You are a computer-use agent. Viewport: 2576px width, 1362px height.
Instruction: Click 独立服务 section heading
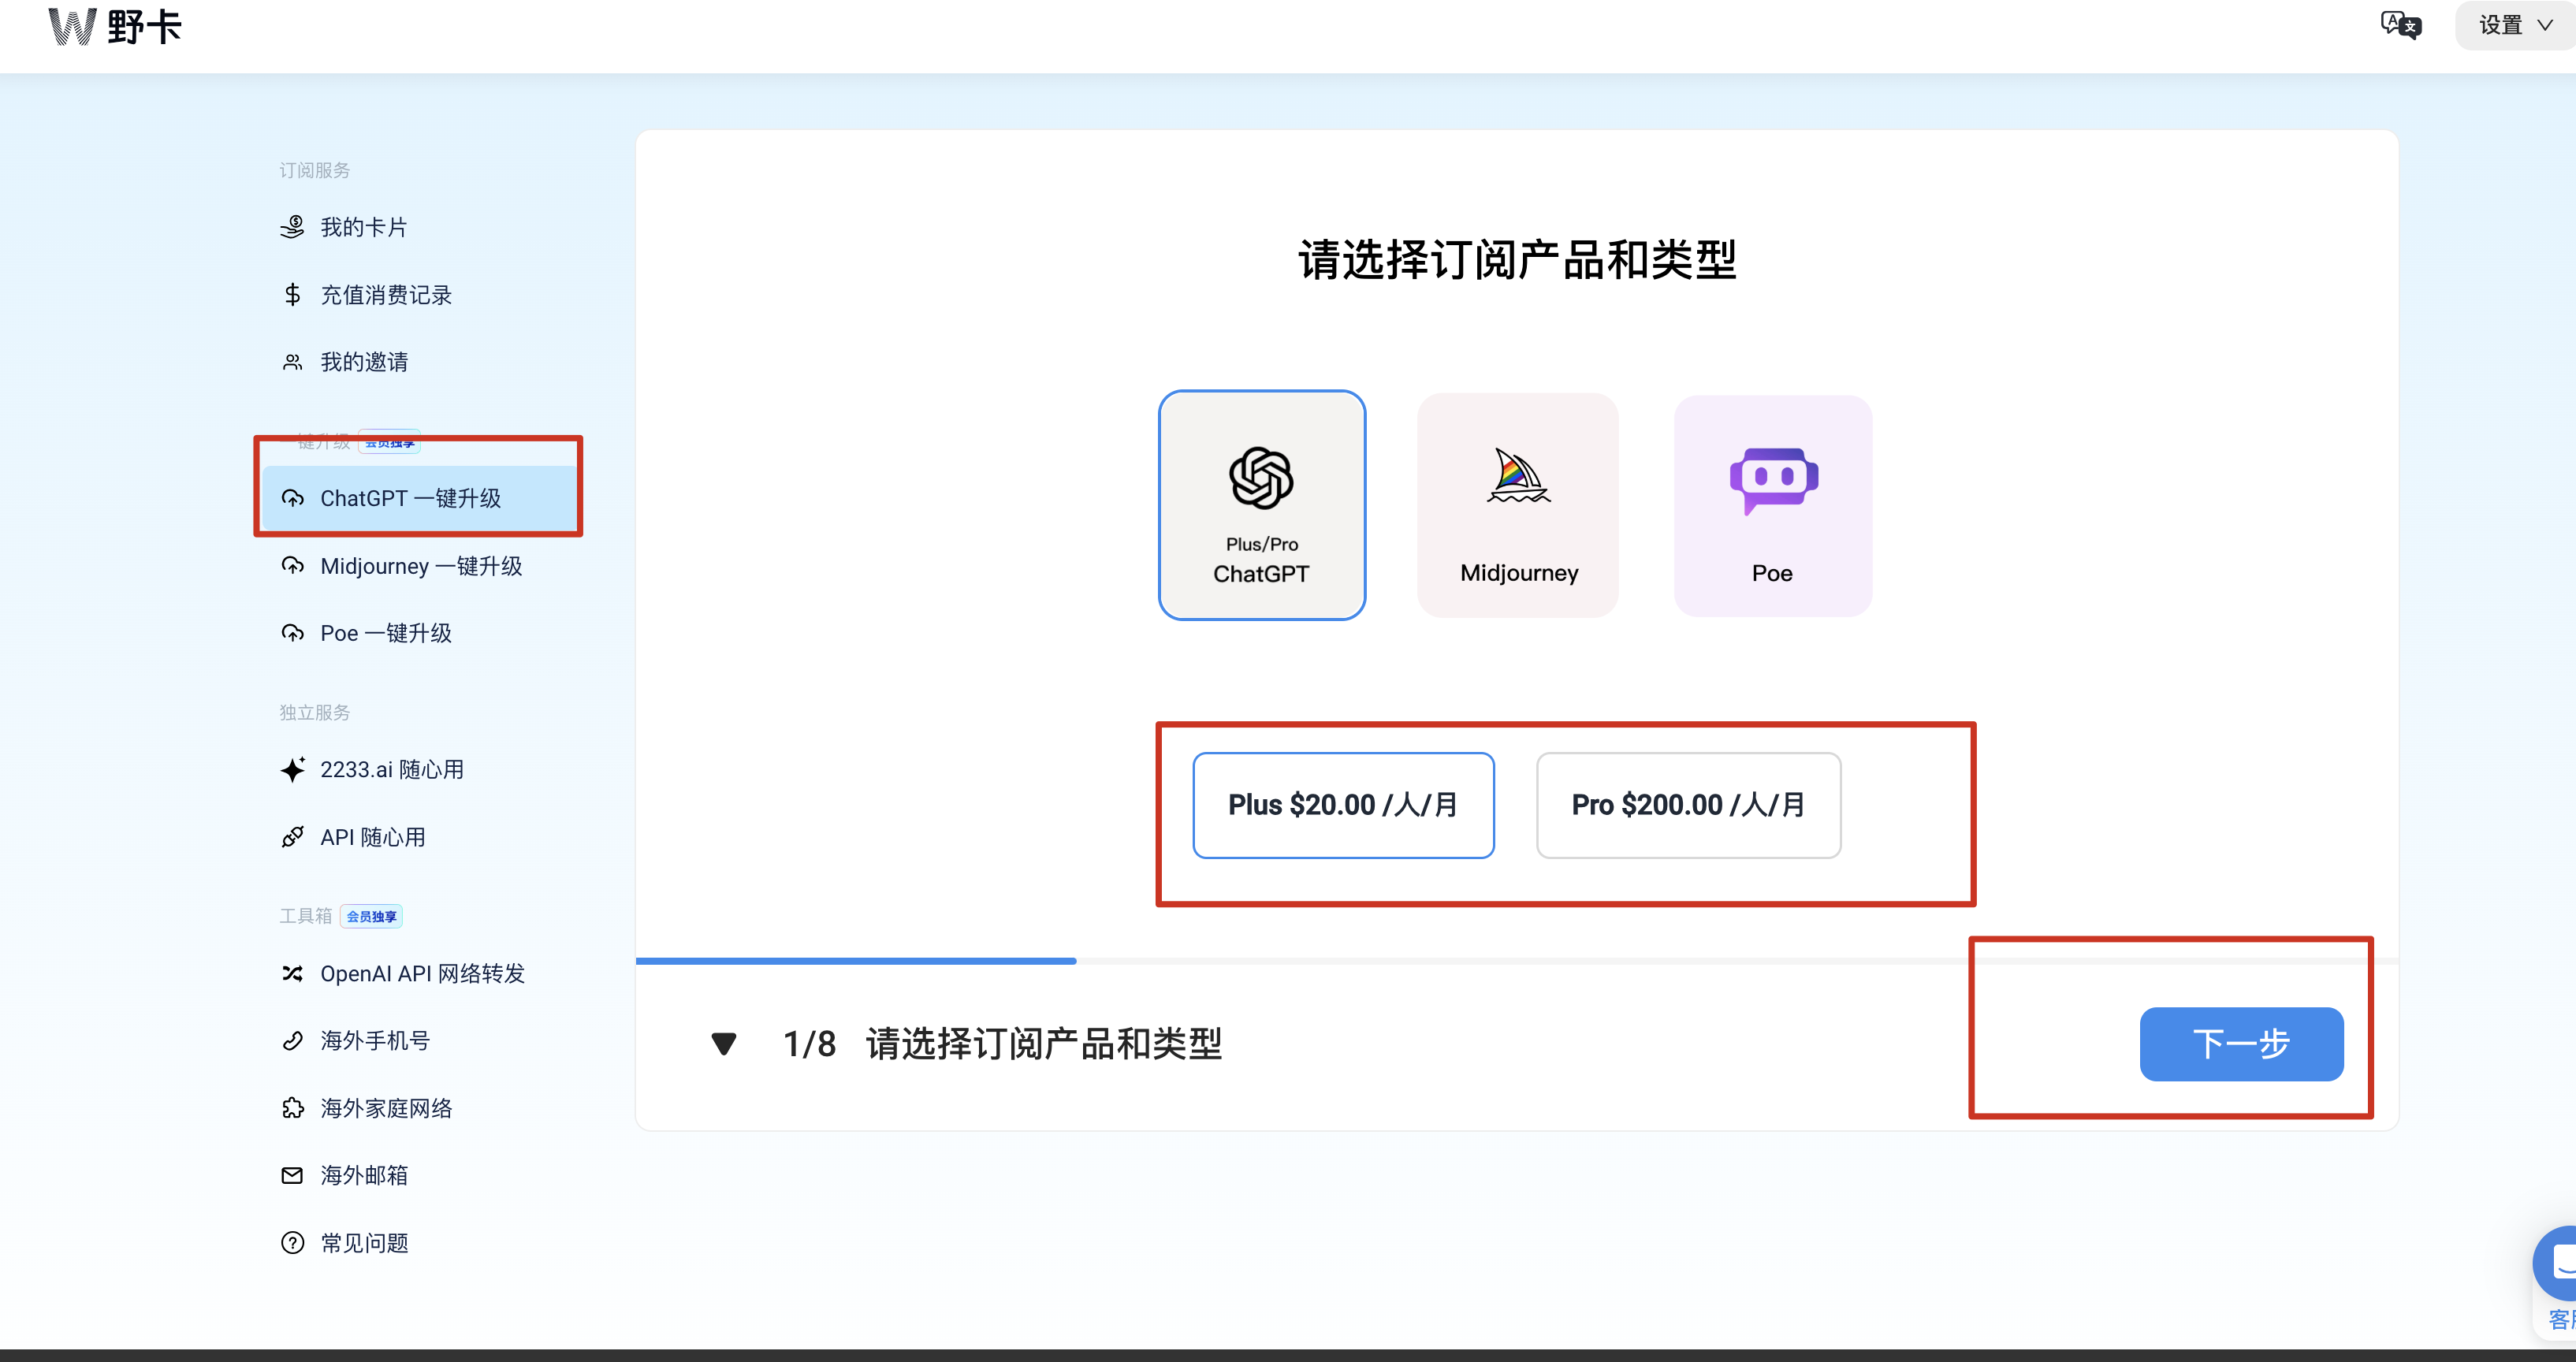click(x=315, y=712)
